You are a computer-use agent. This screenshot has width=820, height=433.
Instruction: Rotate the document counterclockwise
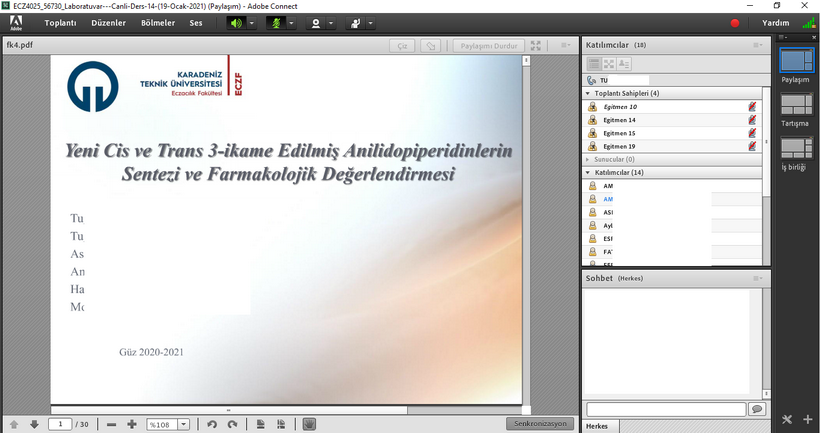(211, 424)
